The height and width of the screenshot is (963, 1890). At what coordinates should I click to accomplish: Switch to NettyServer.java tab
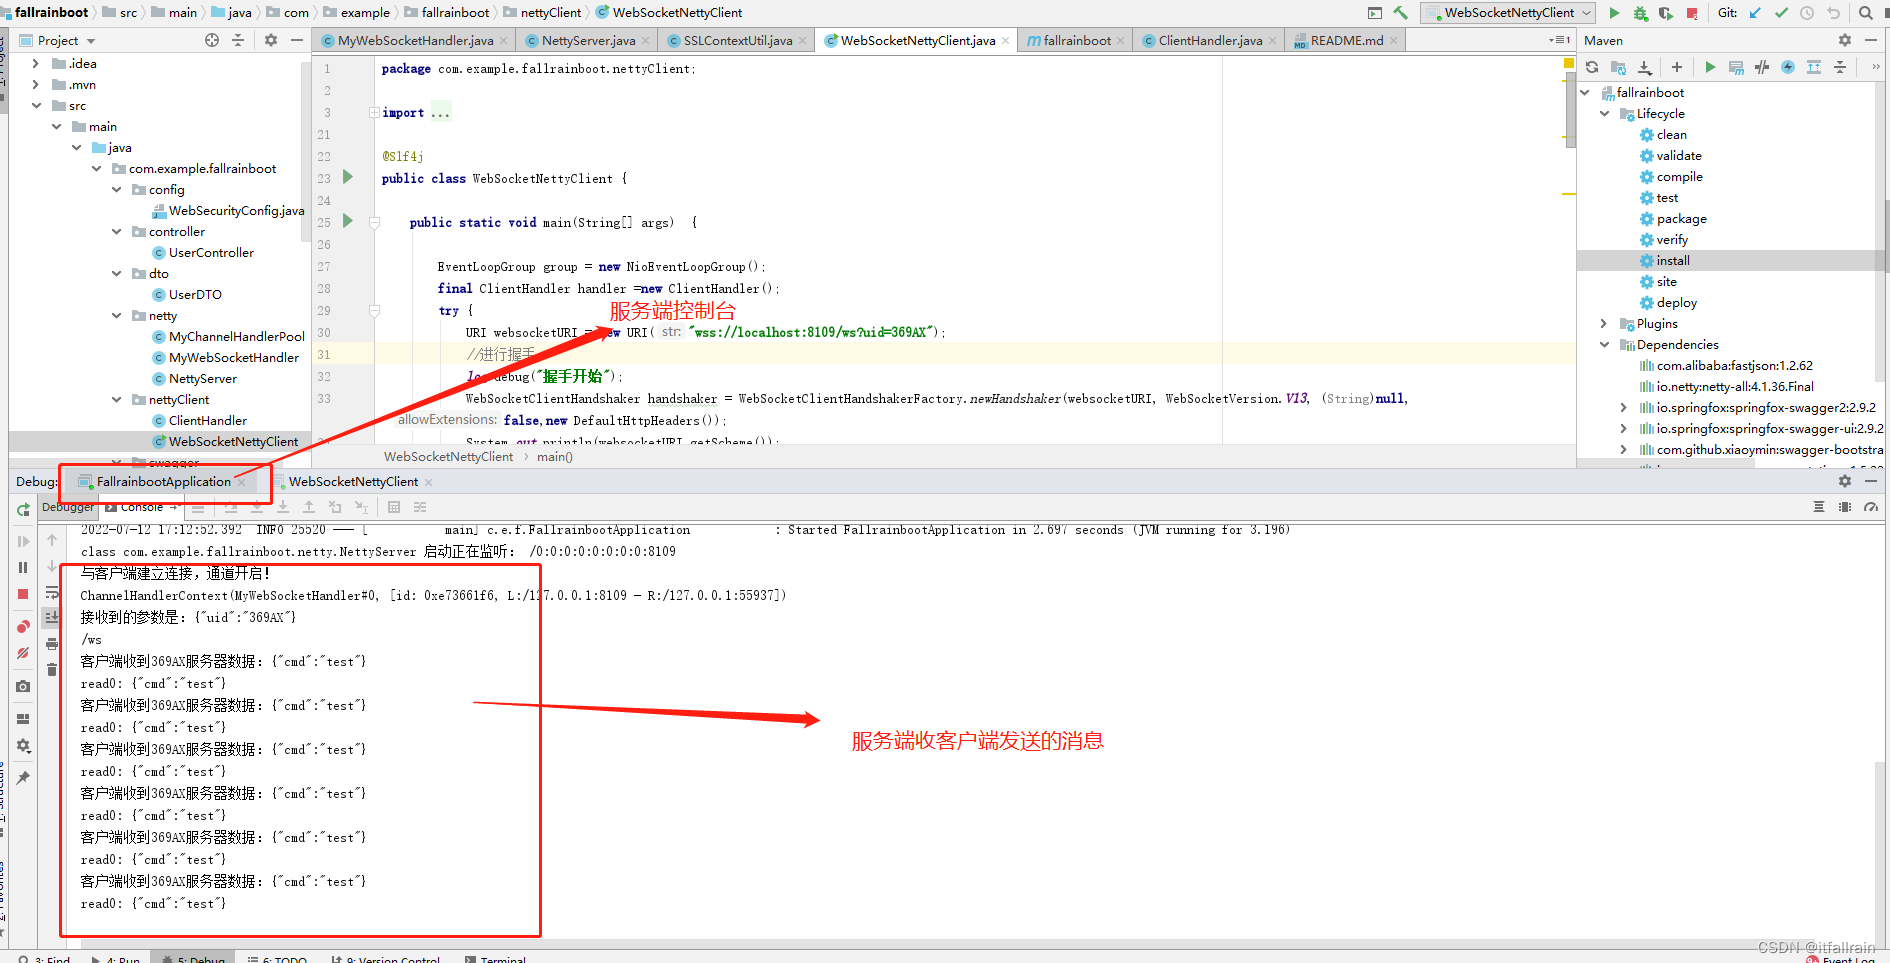coord(588,40)
